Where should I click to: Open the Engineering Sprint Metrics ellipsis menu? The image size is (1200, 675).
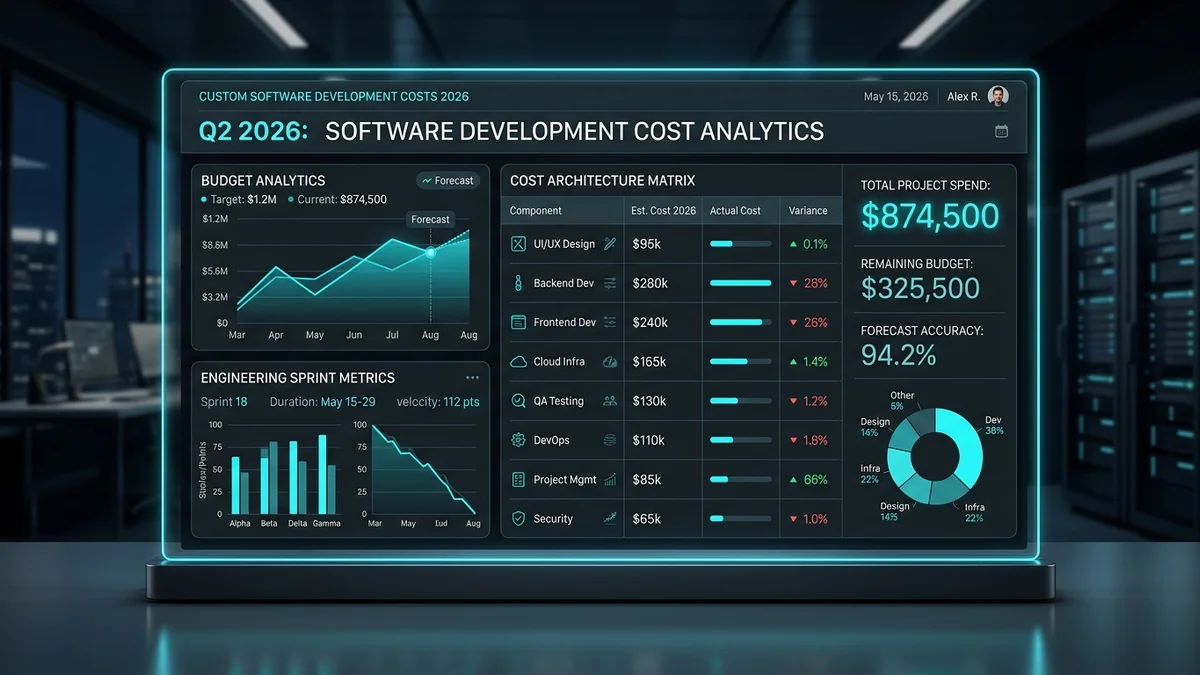[x=472, y=377]
